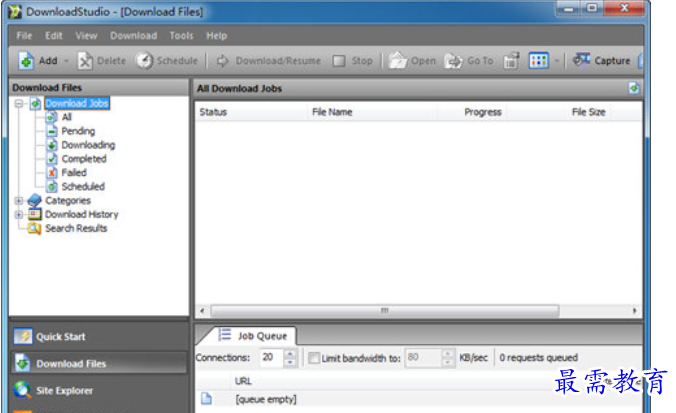Select the Scheduled tree item

pos(83,186)
